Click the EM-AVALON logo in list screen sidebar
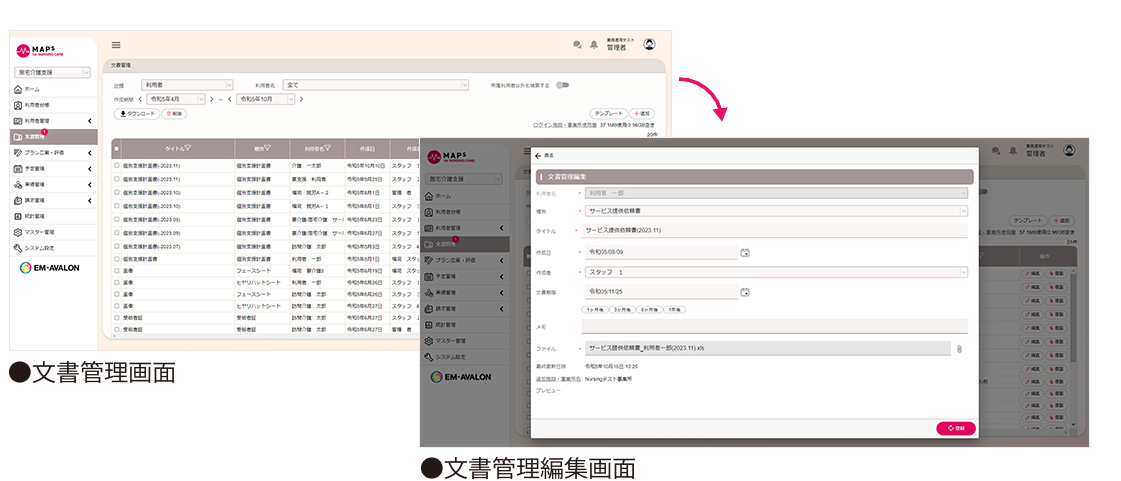Screen dimensions: 1121x481 (49, 267)
